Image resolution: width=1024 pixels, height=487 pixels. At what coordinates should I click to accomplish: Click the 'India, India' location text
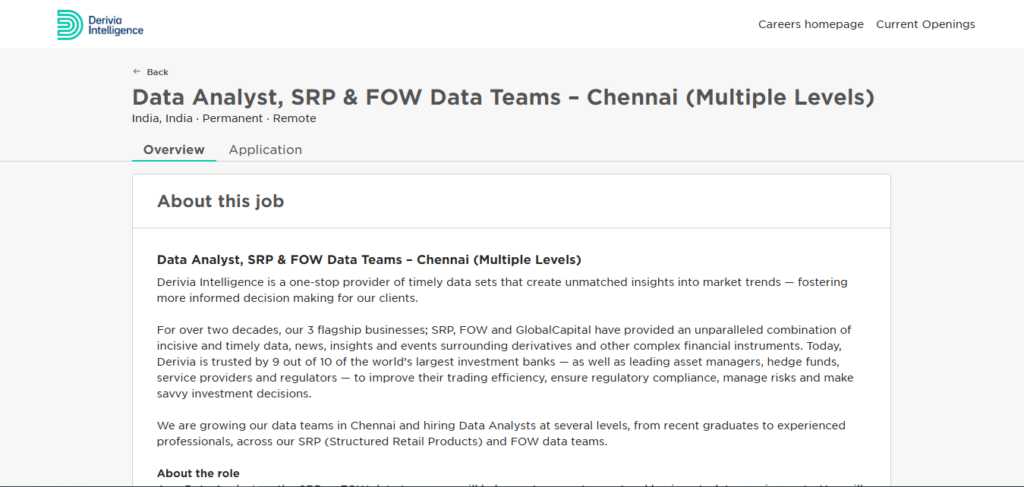[x=162, y=118]
